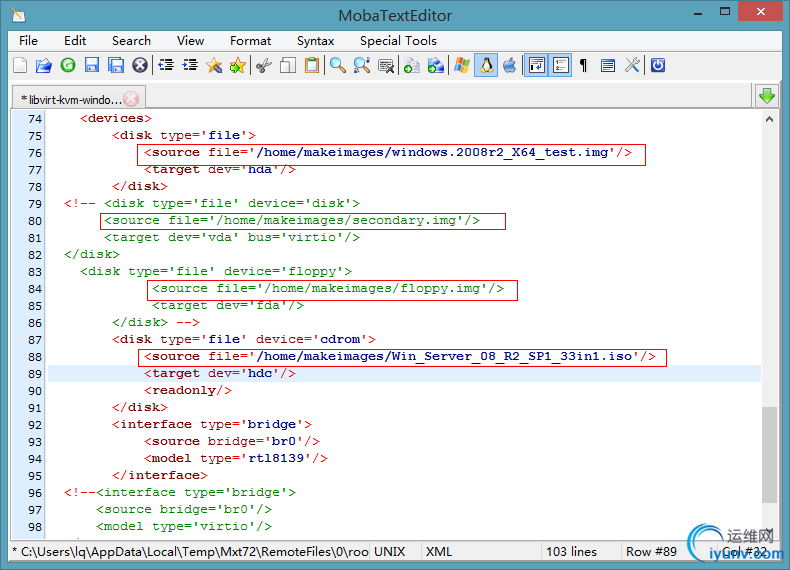The height and width of the screenshot is (570, 790).
Task: Open the Syntax menu
Action: (x=315, y=41)
